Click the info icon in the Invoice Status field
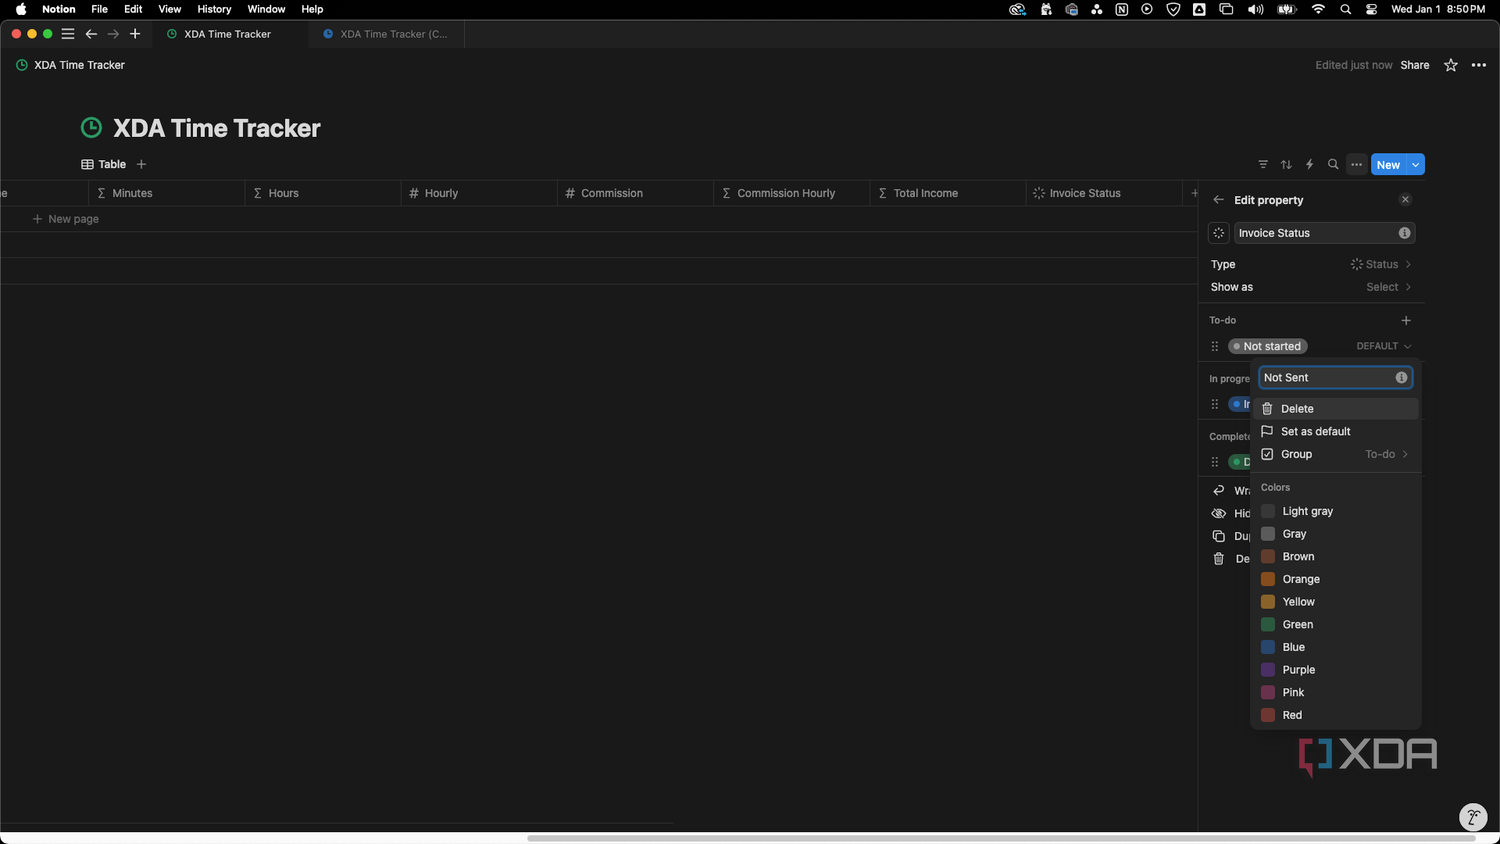 click(1404, 233)
